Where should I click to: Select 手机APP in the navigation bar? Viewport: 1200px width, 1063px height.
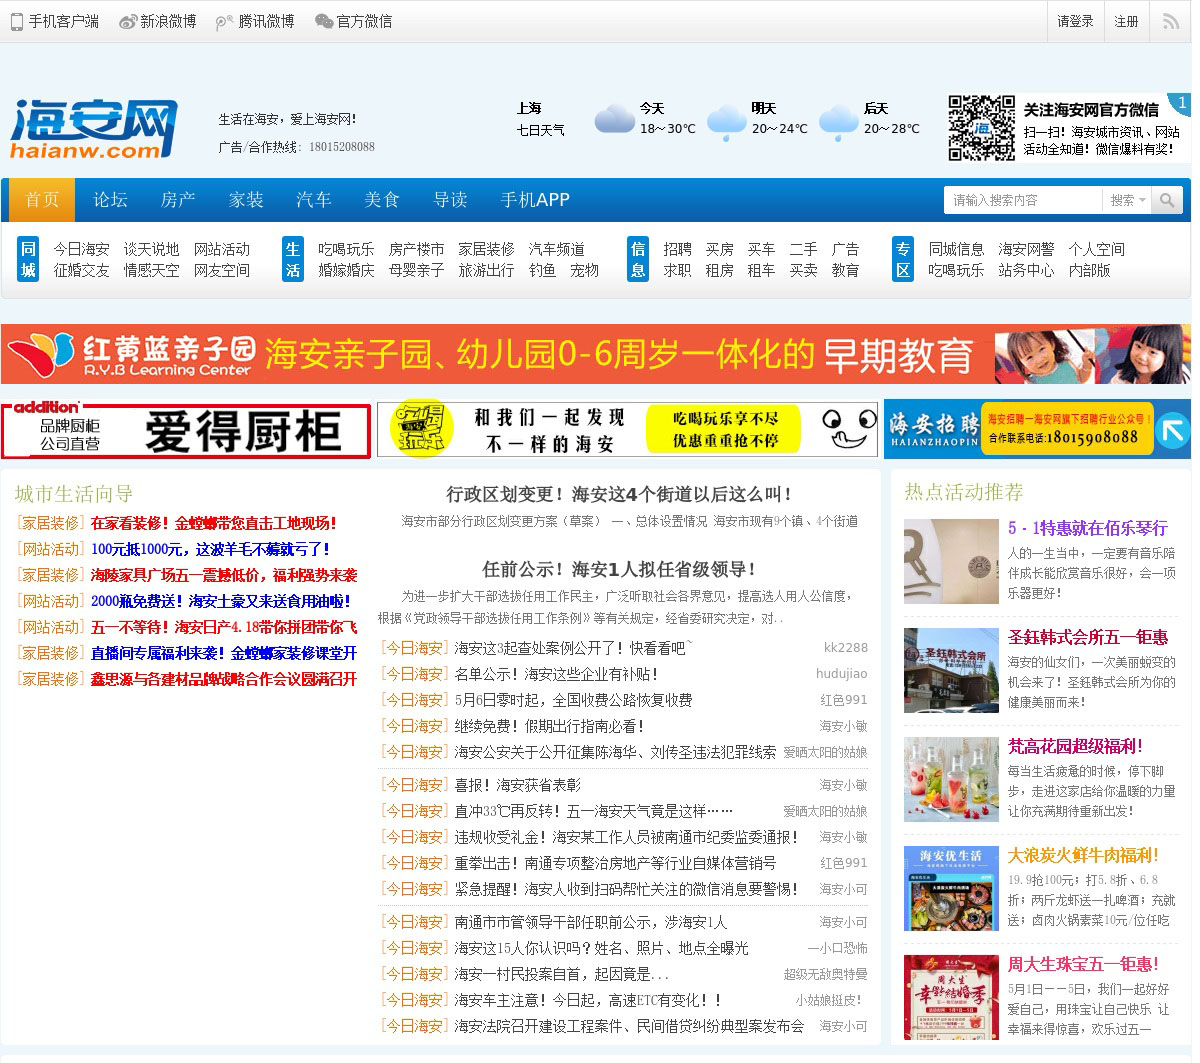click(535, 200)
